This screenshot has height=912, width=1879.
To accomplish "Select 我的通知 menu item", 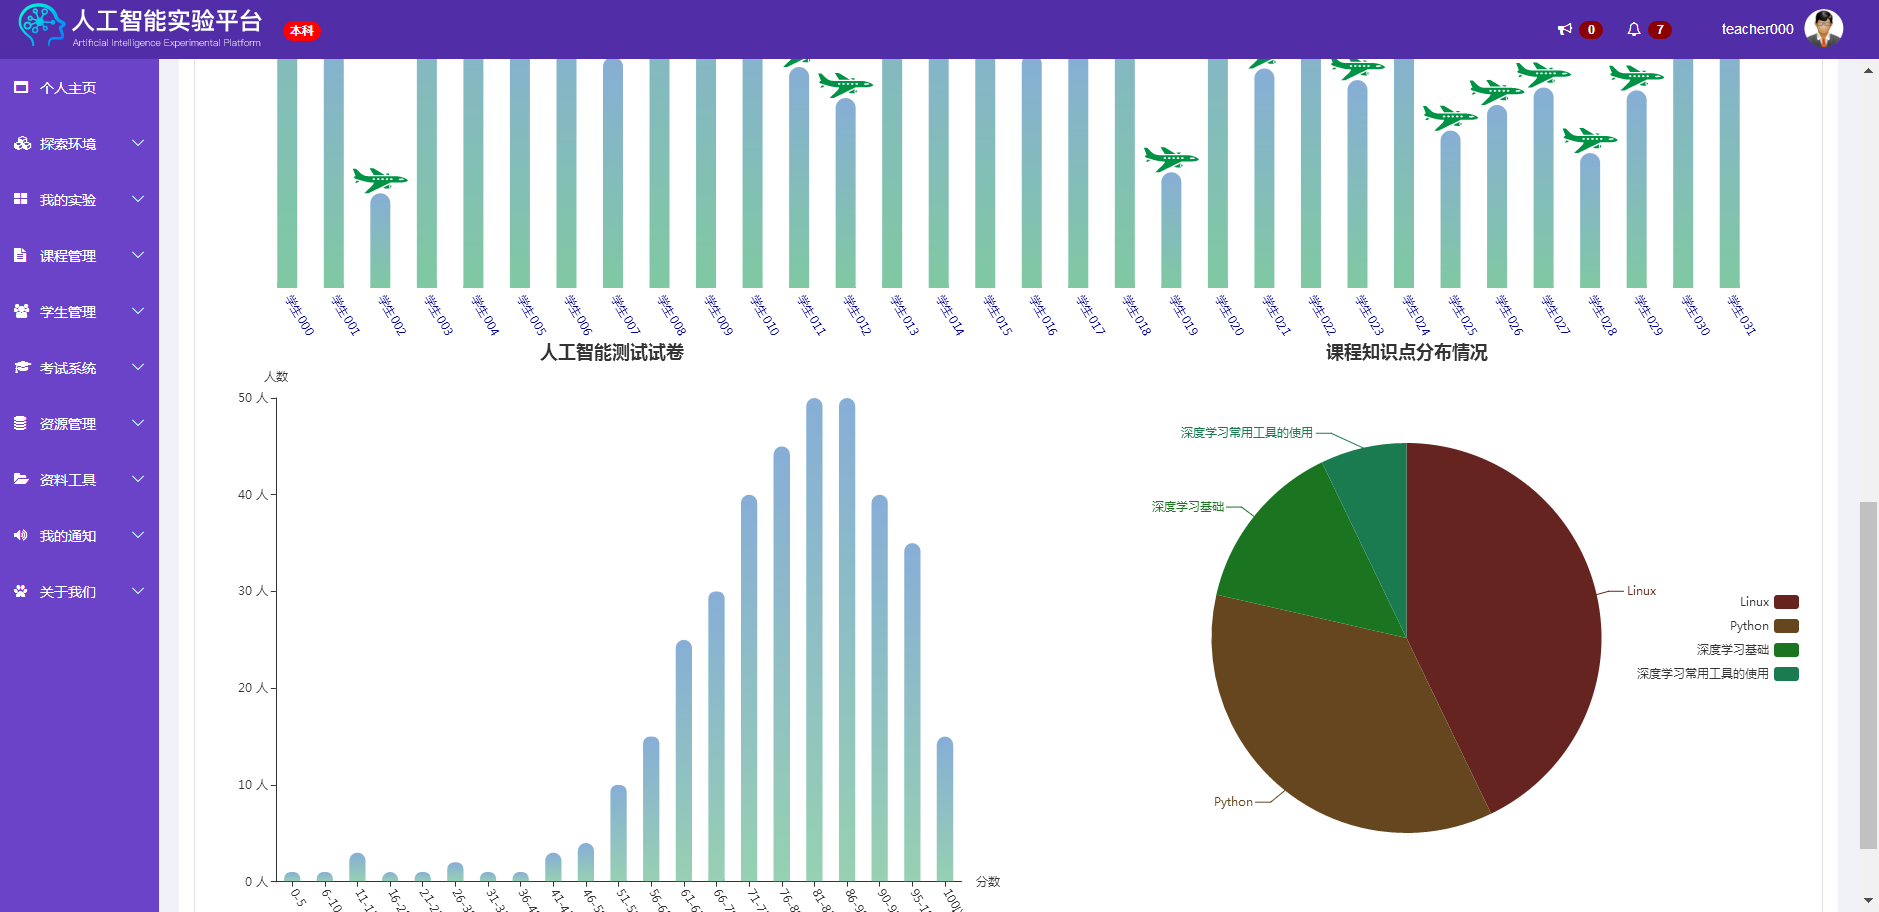I will (x=68, y=536).
